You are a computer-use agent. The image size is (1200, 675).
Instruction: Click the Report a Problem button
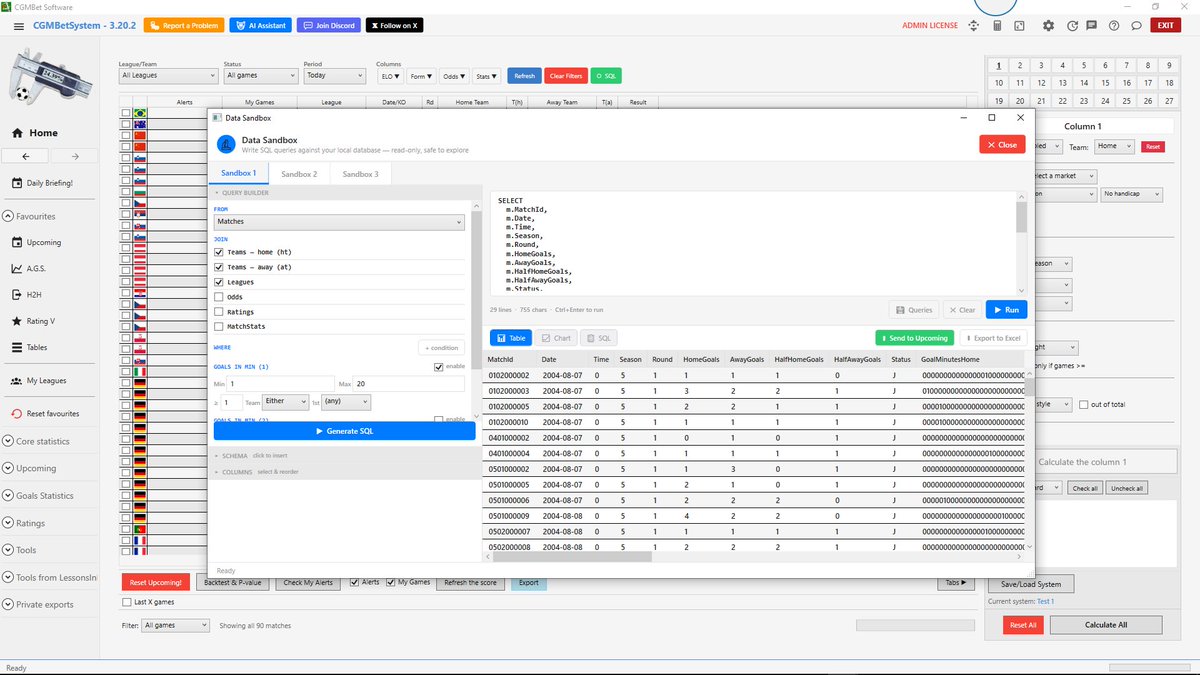tap(184, 25)
